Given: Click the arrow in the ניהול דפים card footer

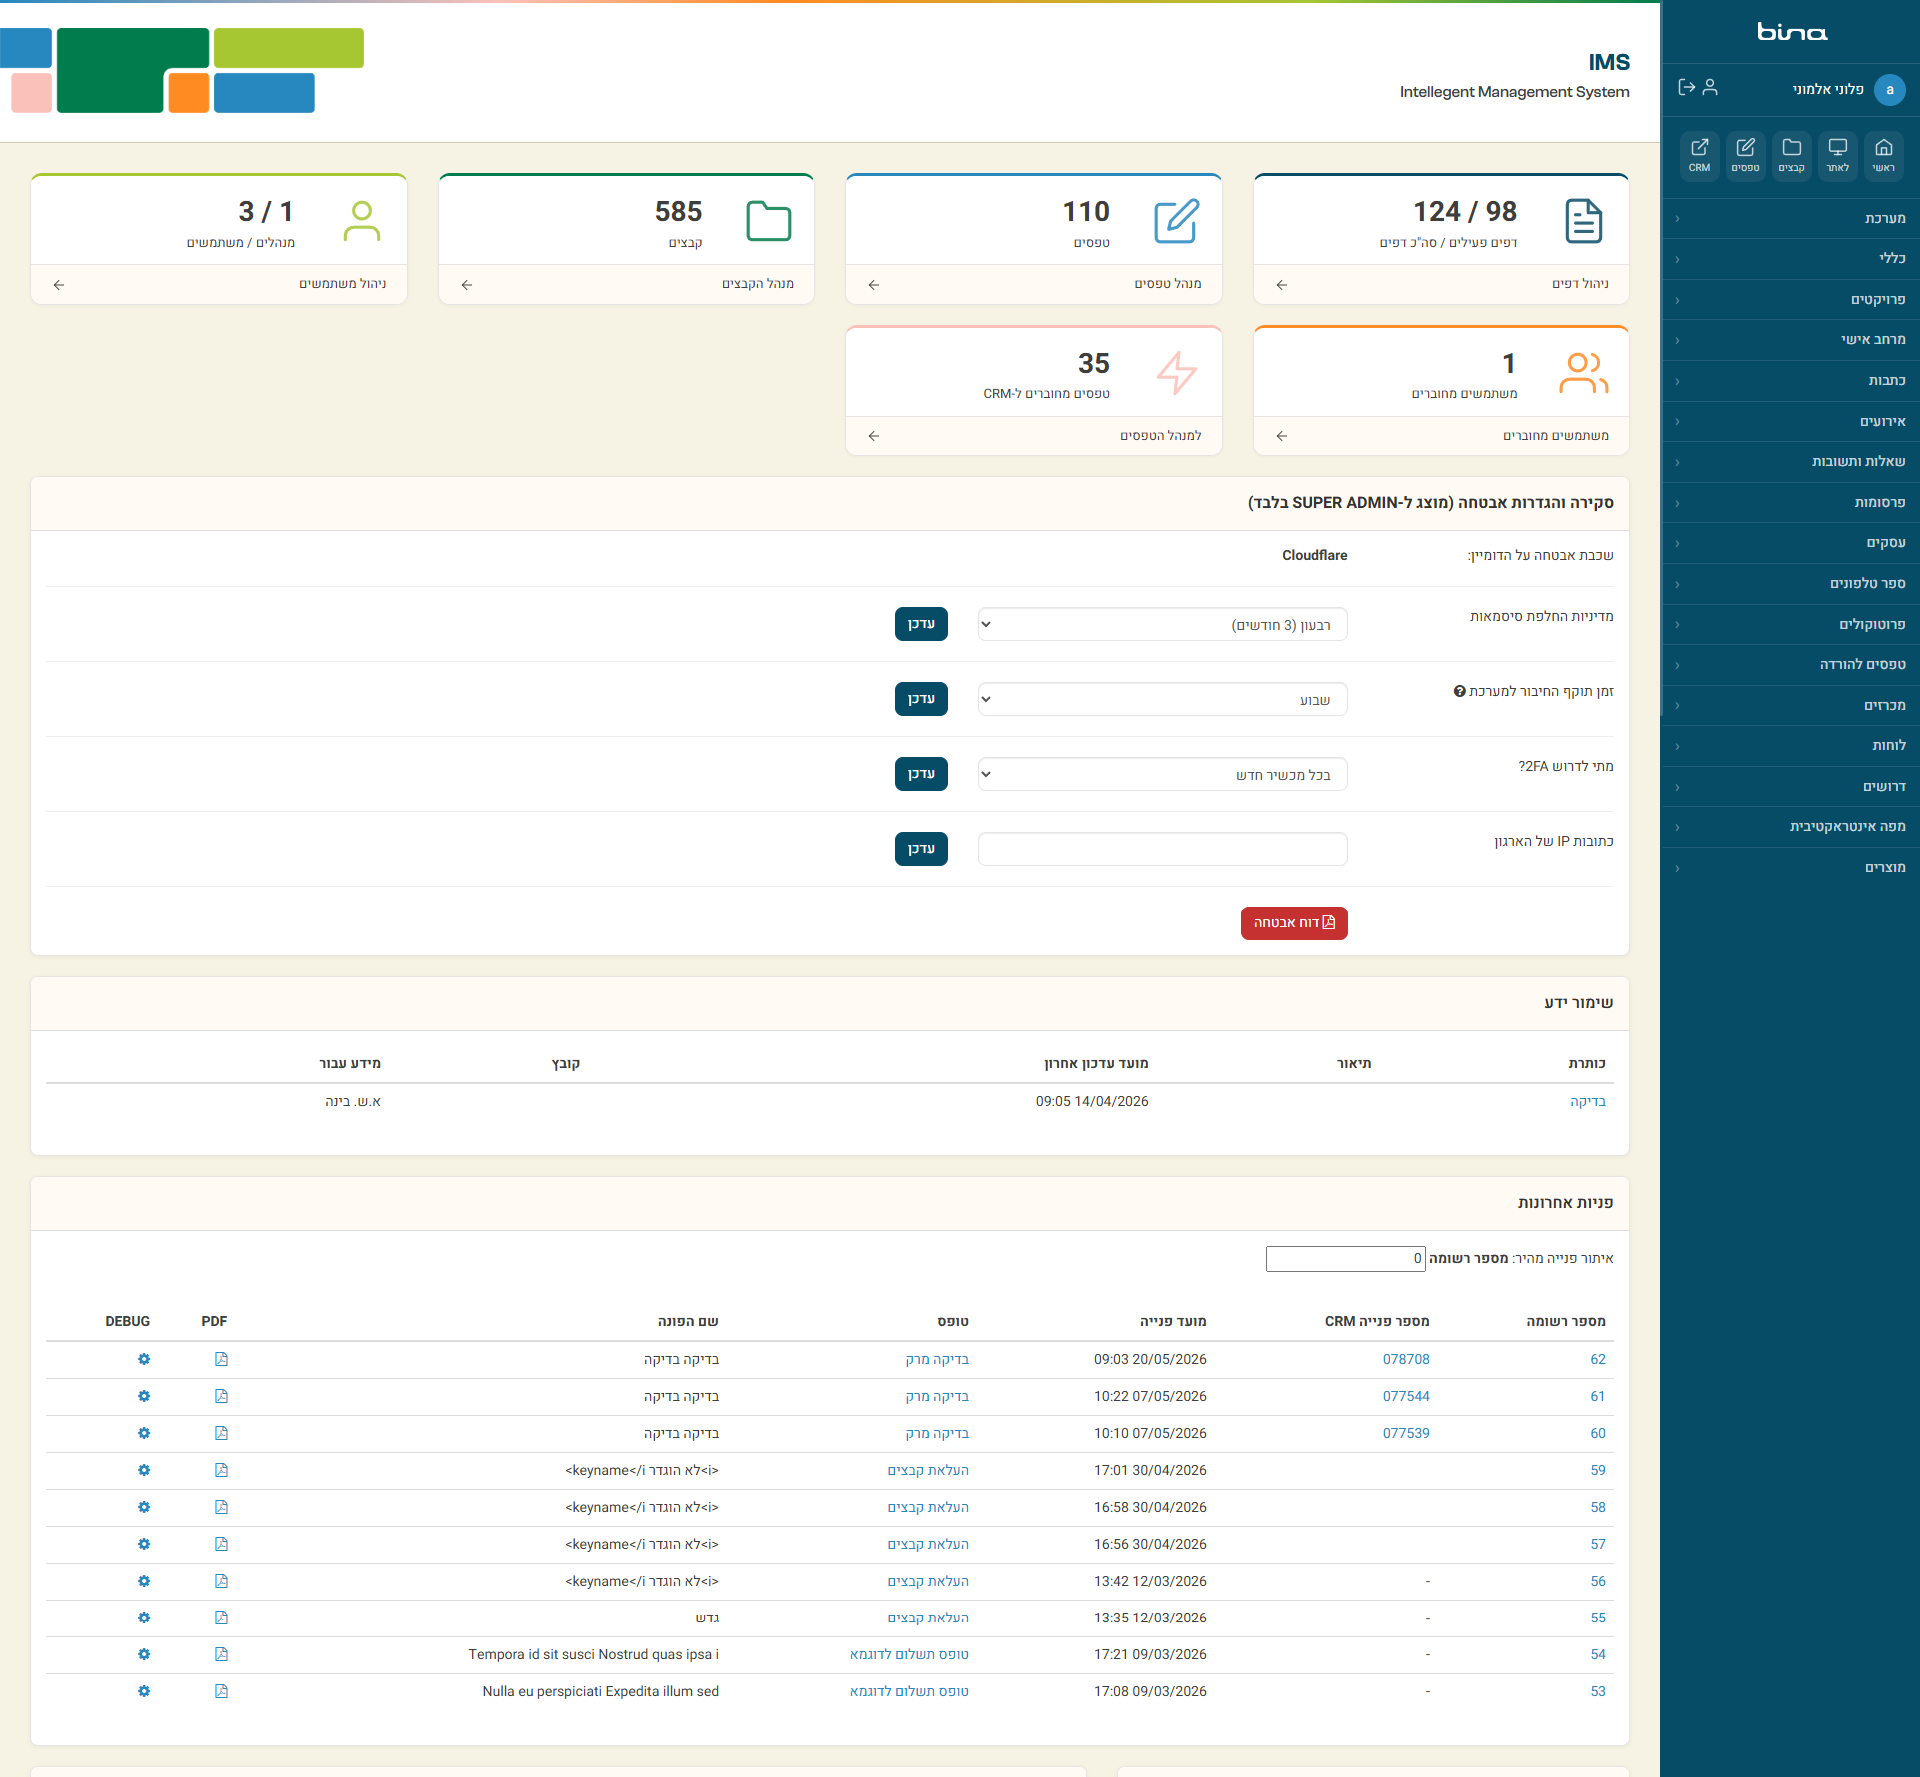Looking at the screenshot, I should [1282, 285].
